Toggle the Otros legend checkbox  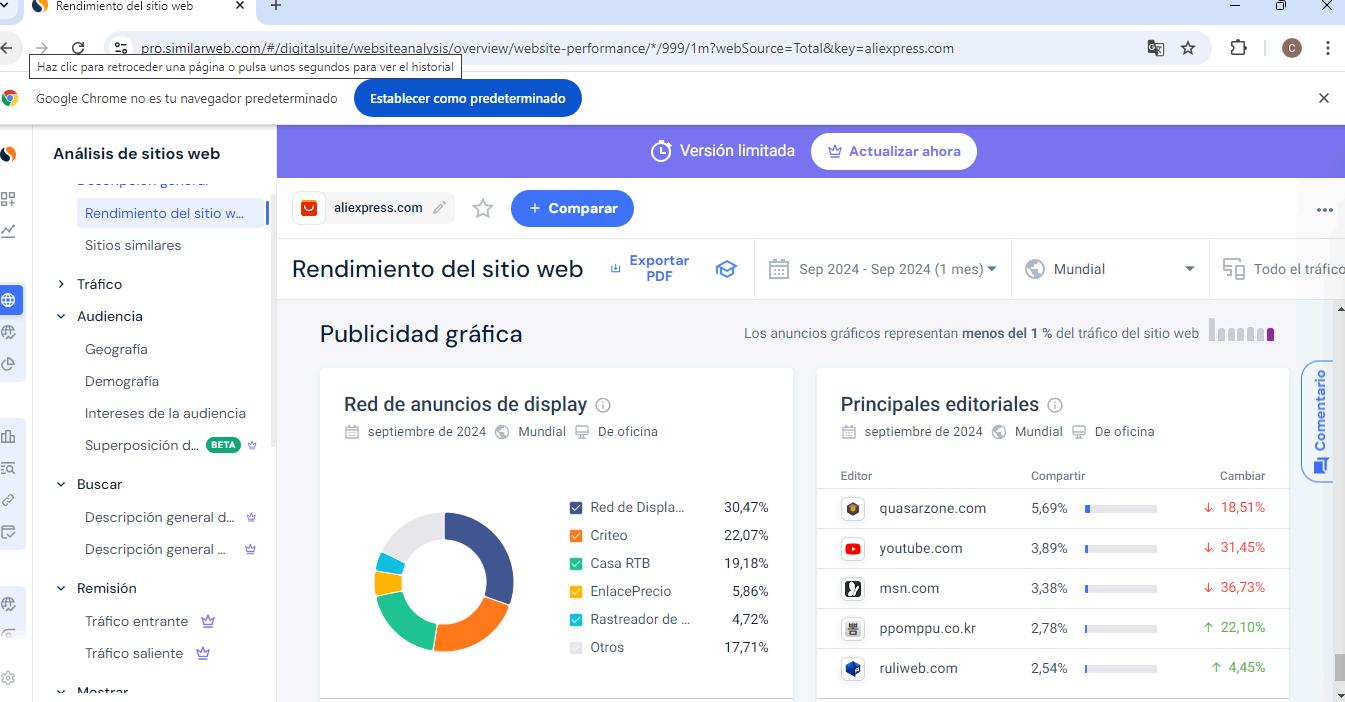point(576,648)
